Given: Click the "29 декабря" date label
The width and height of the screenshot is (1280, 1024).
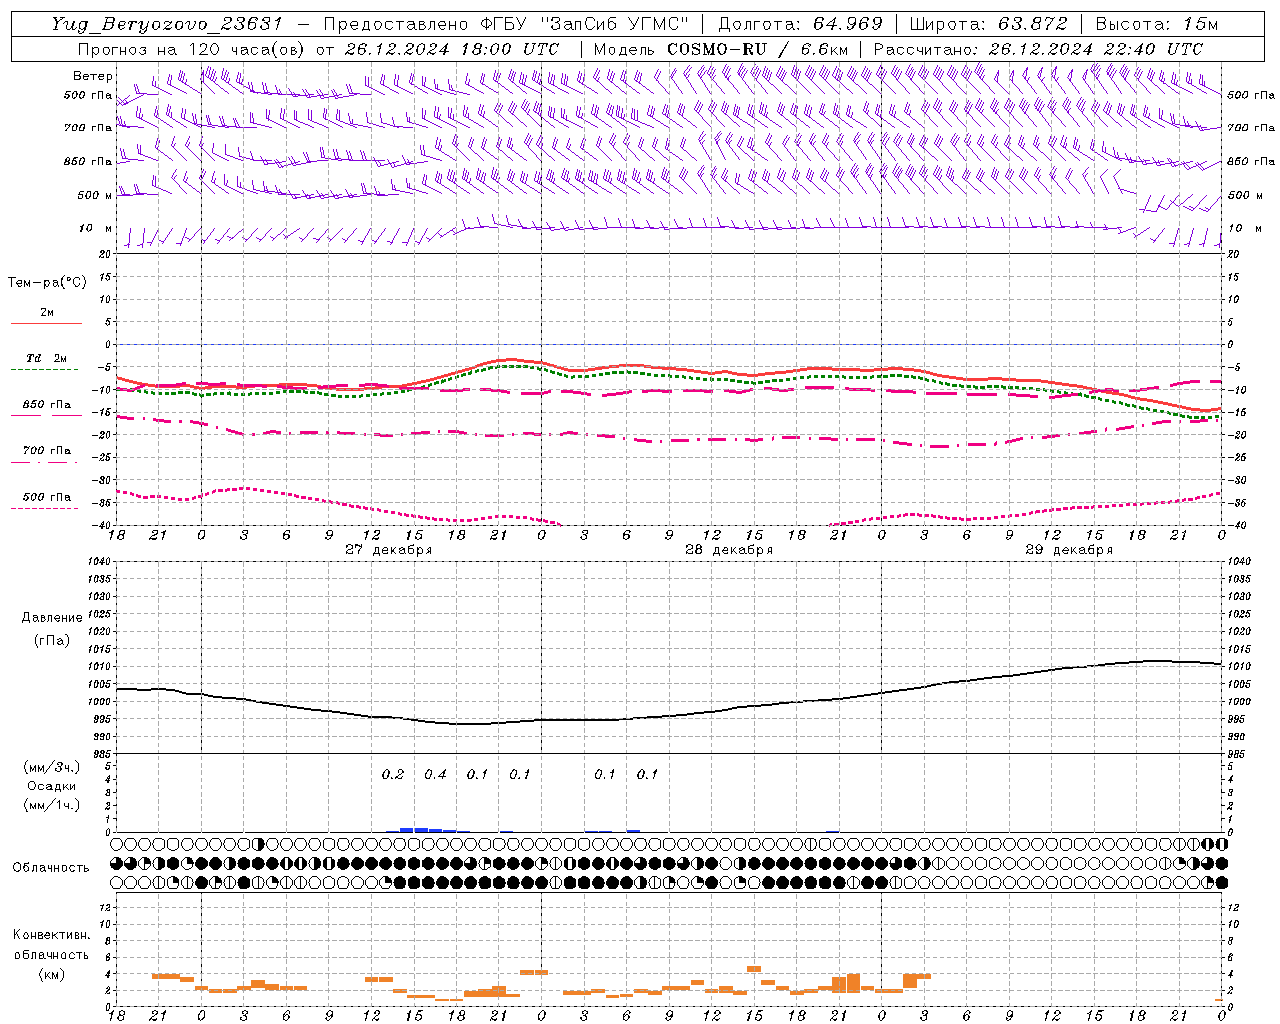Looking at the screenshot, I should tap(1069, 550).
